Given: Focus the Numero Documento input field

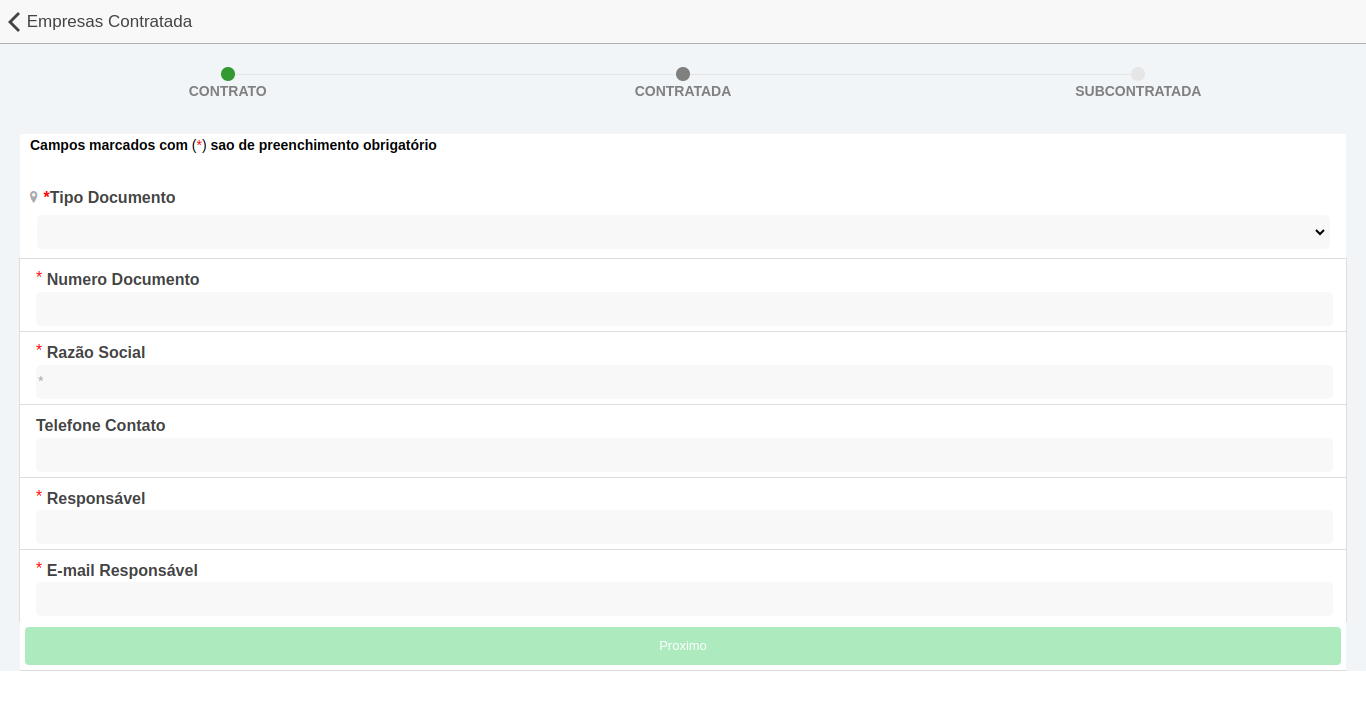Looking at the screenshot, I should click(684, 309).
